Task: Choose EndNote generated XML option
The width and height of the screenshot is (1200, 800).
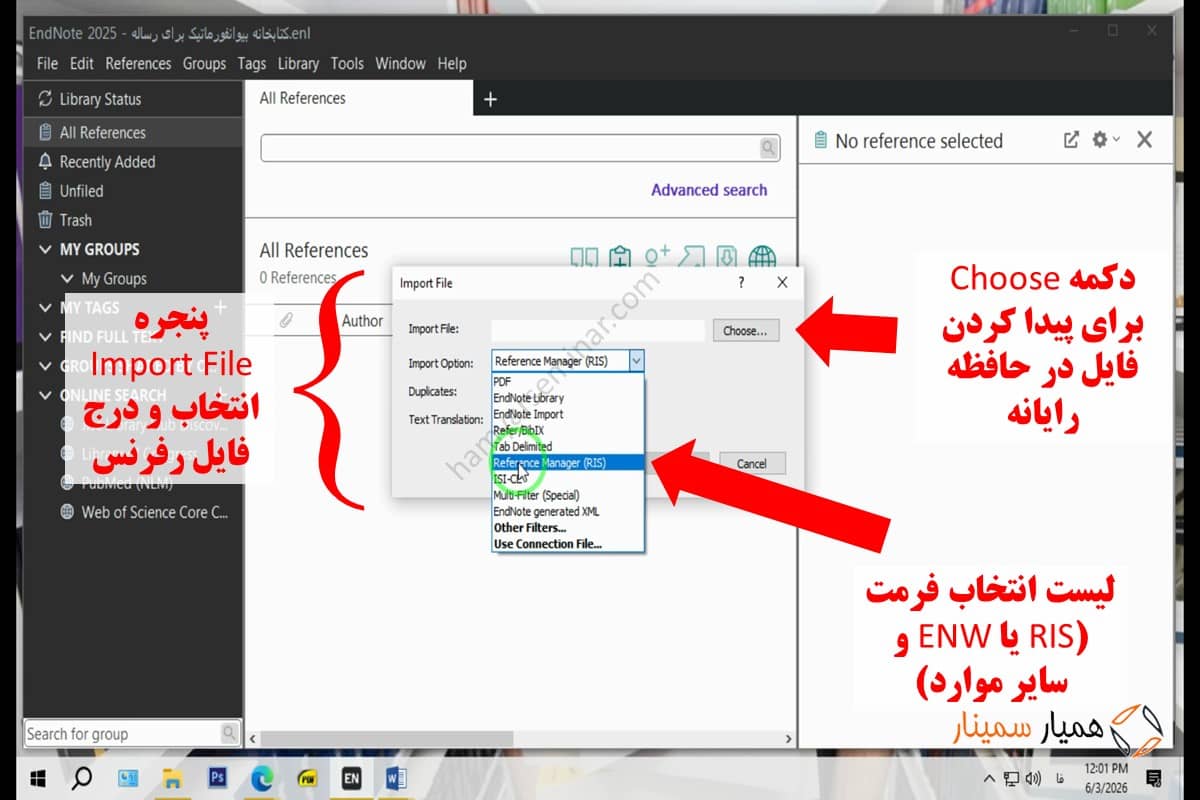Action: pyautogui.click(x=568, y=511)
